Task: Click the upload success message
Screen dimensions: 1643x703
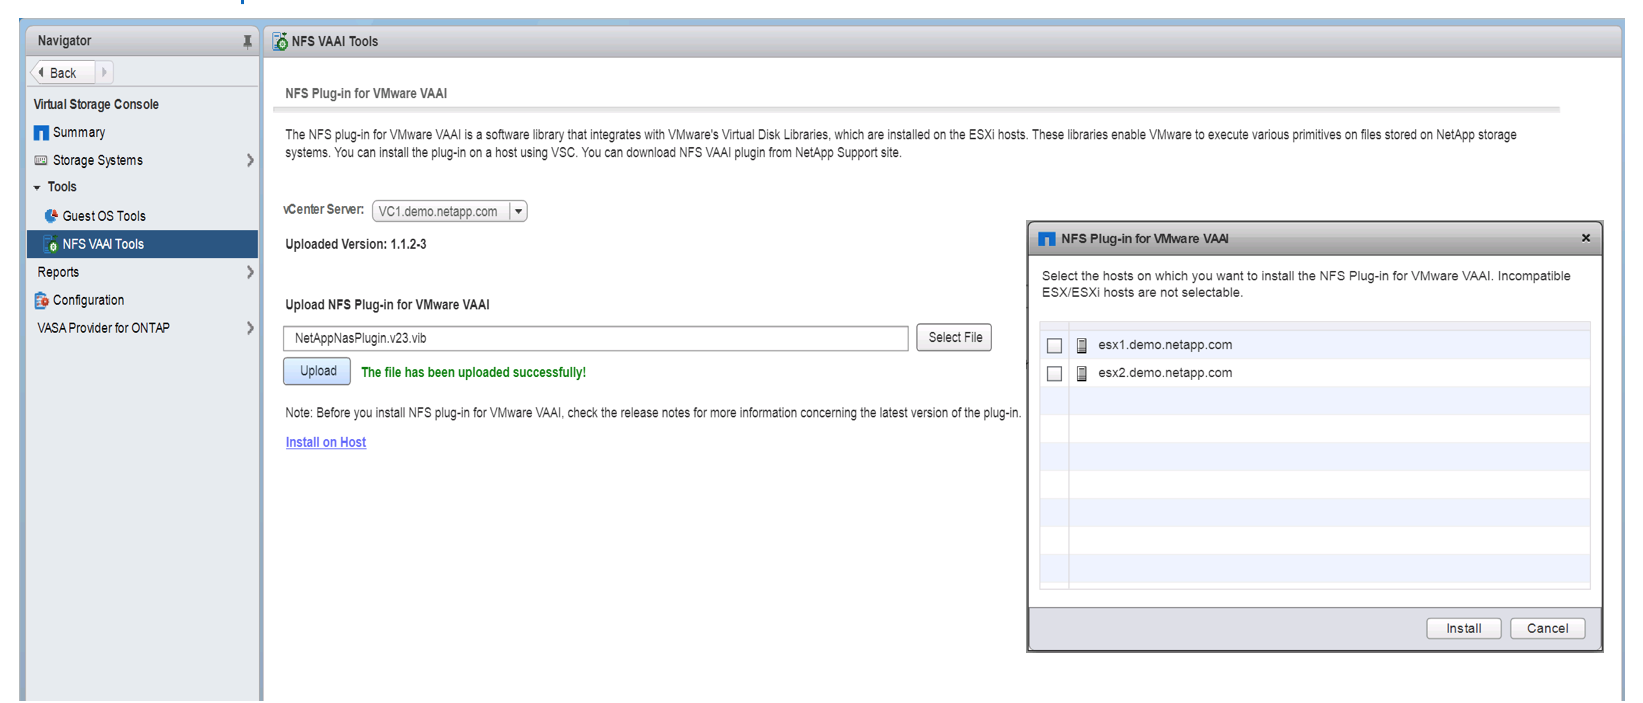Action: tap(473, 372)
